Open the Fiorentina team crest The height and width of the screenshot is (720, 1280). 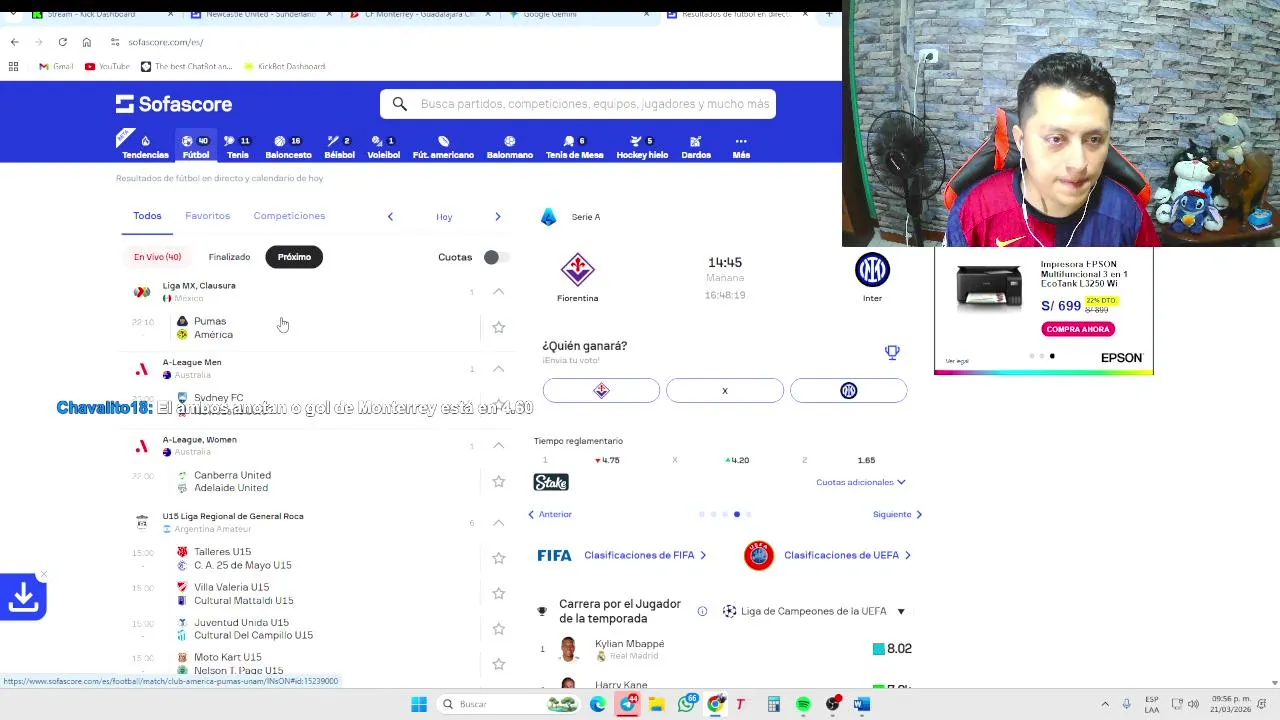pos(577,270)
